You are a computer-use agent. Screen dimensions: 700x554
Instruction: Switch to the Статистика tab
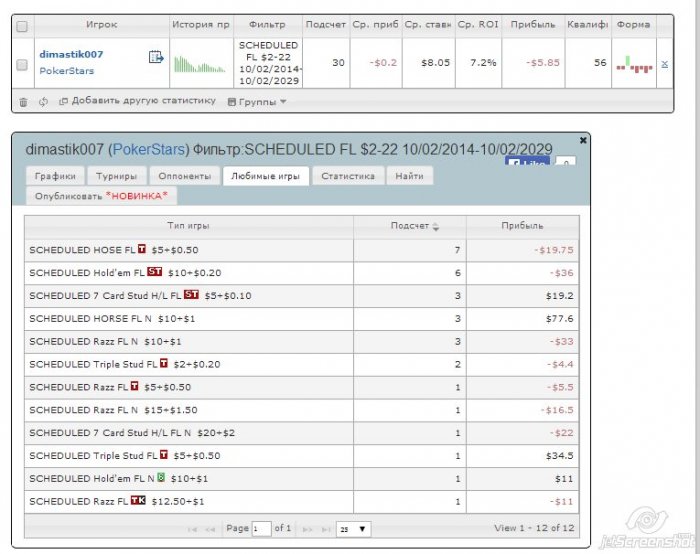pyautogui.click(x=348, y=176)
